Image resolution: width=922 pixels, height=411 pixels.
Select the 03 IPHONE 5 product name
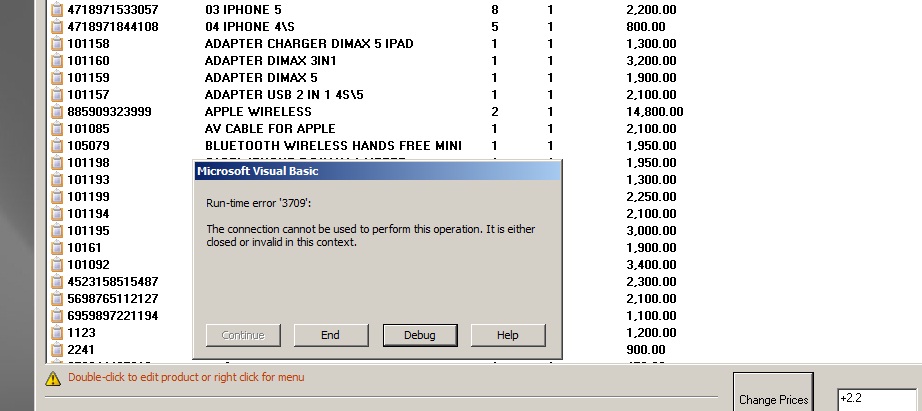click(243, 9)
